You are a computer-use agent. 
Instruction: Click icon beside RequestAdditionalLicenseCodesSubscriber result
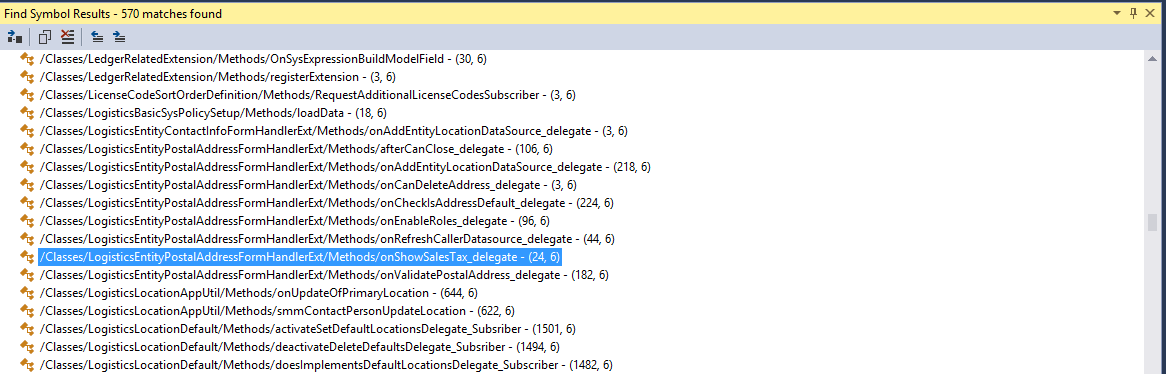(28, 94)
